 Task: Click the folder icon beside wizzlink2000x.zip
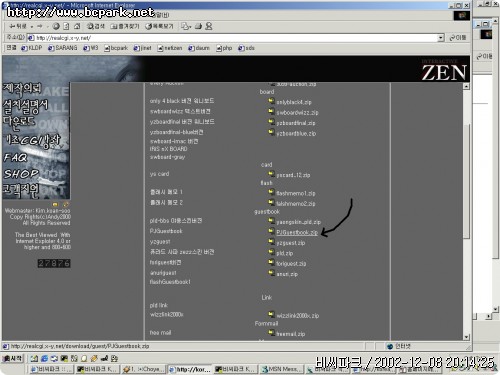click(272, 314)
